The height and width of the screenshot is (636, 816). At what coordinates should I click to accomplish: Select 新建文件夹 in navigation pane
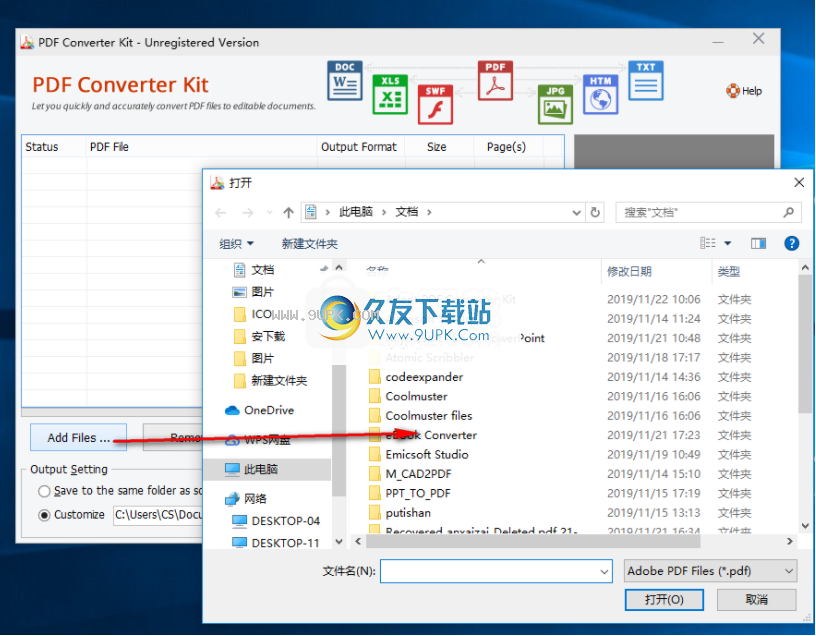(x=279, y=380)
